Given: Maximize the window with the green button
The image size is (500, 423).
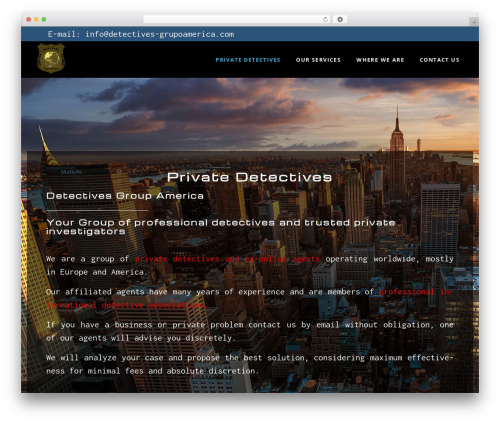Looking at the screenshot, I should (44, 20).
